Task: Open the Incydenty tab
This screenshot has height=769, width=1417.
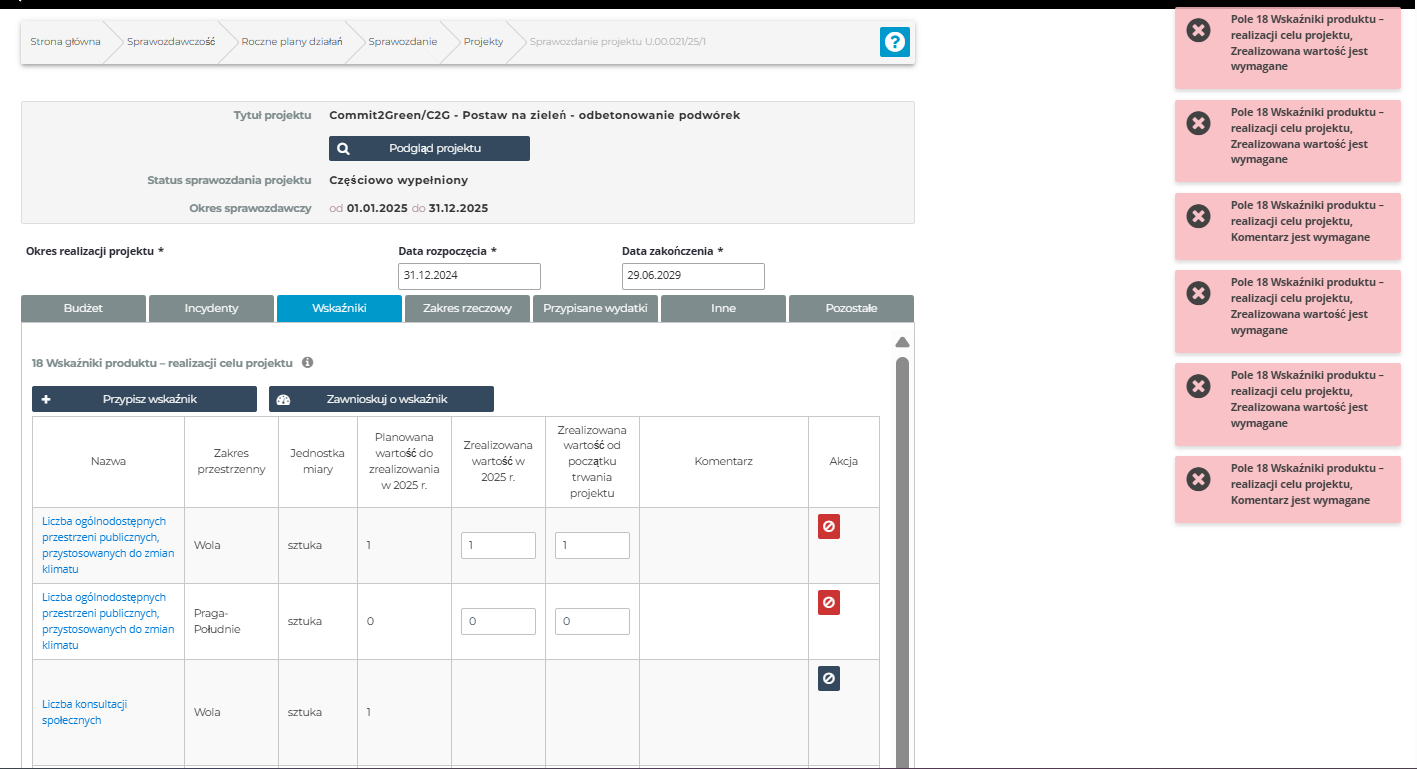Action: (211, 308)
